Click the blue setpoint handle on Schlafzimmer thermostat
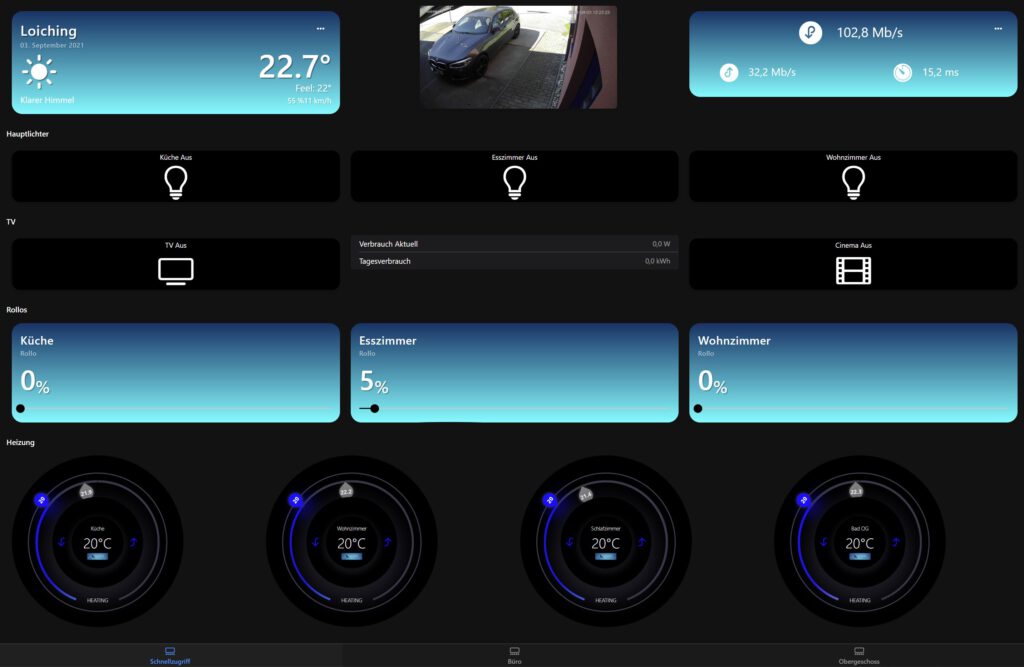 coord(549,500)
